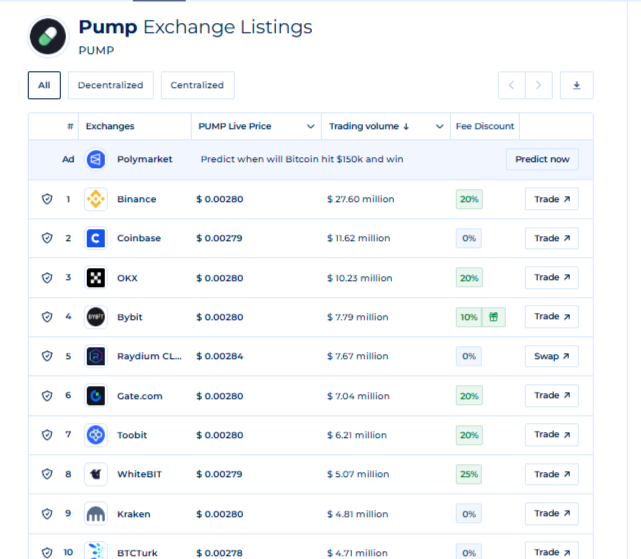Click the Coinbase logo icon
Image resolution: width=641 pixels, height=559 pixels.
[x=96, y=238]
